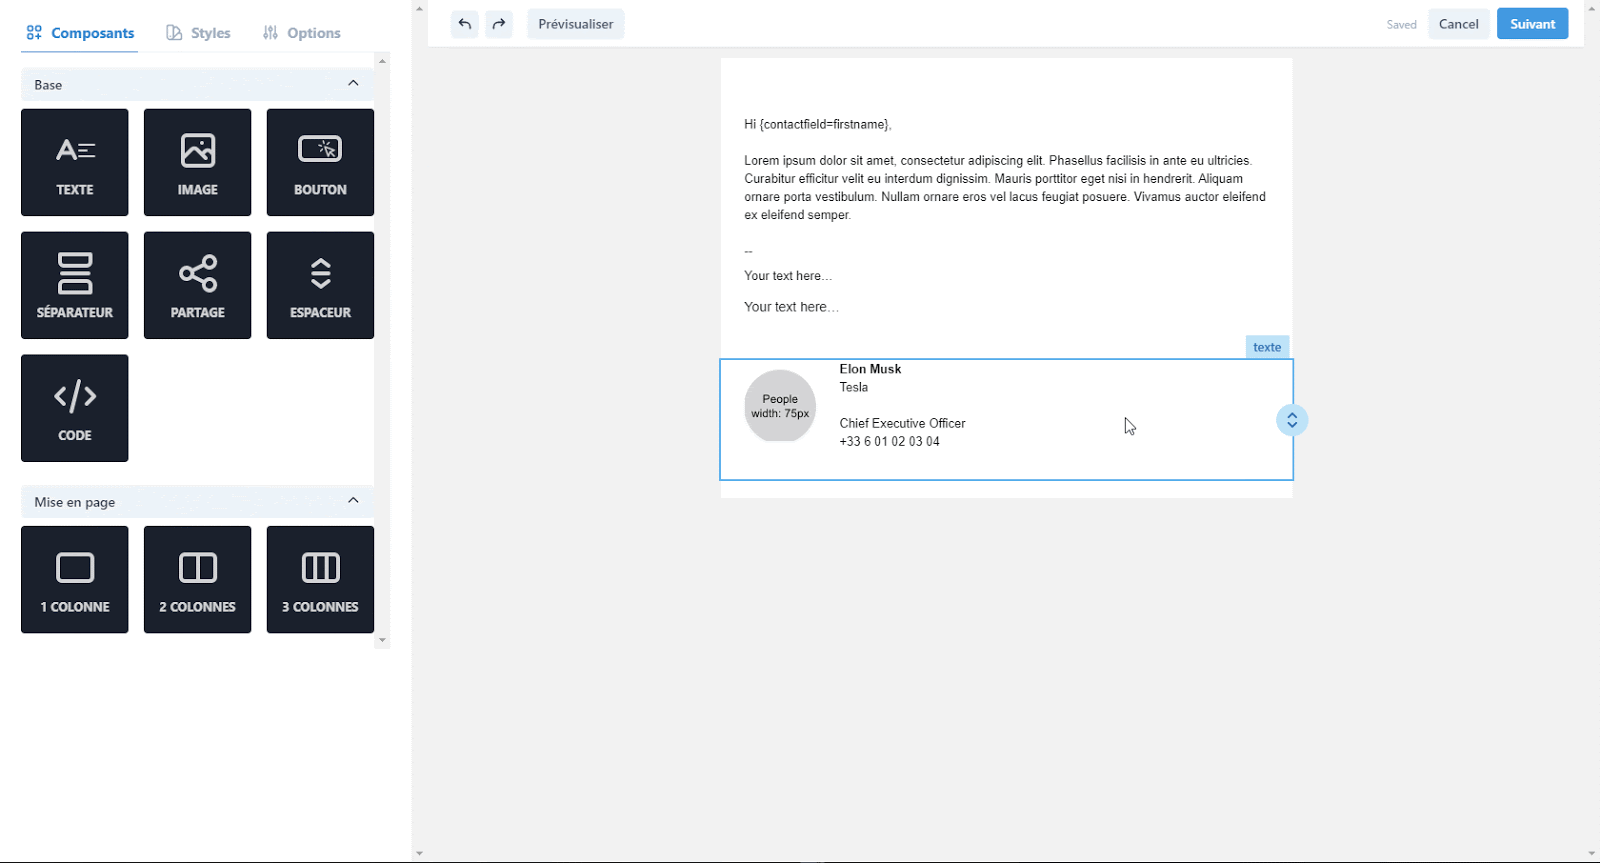Select the Image component
This screenshot has height=863, width=1600.
198,162
